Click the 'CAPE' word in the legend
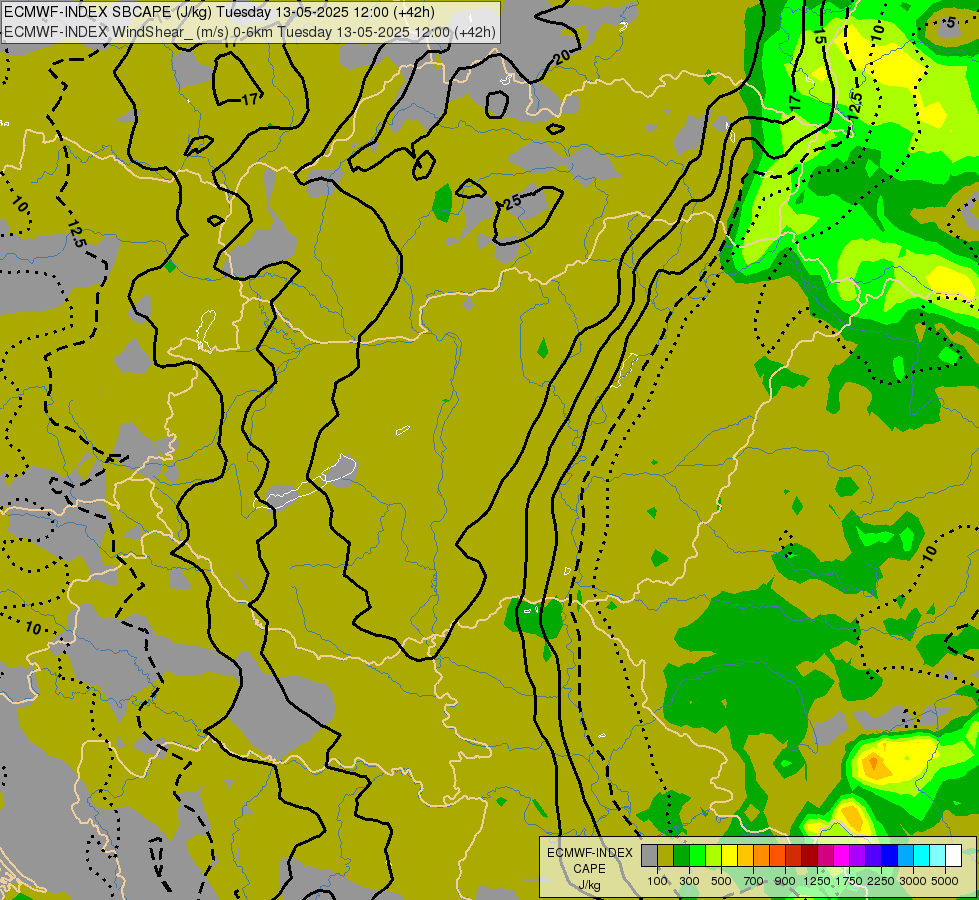This screenshot has height=900, width=979. (x=589, y=869)
